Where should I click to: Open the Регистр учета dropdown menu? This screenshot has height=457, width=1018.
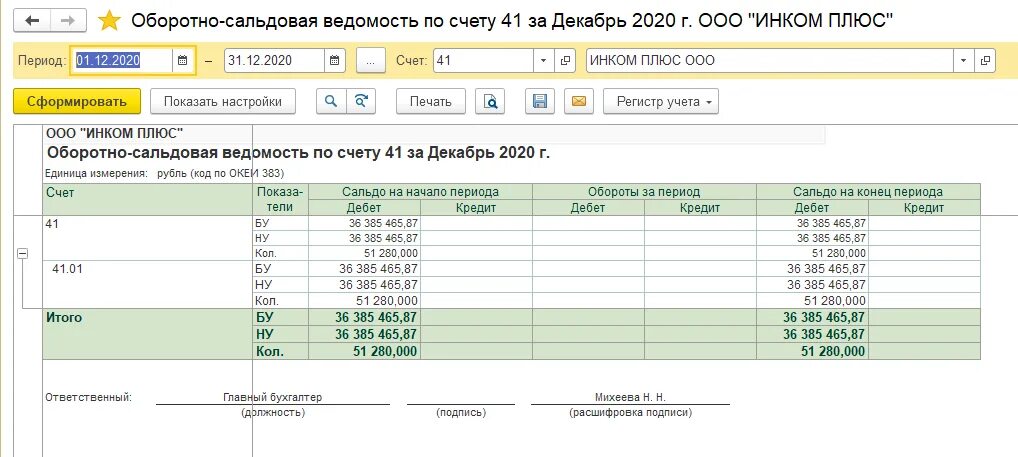[x=661, y=101]
